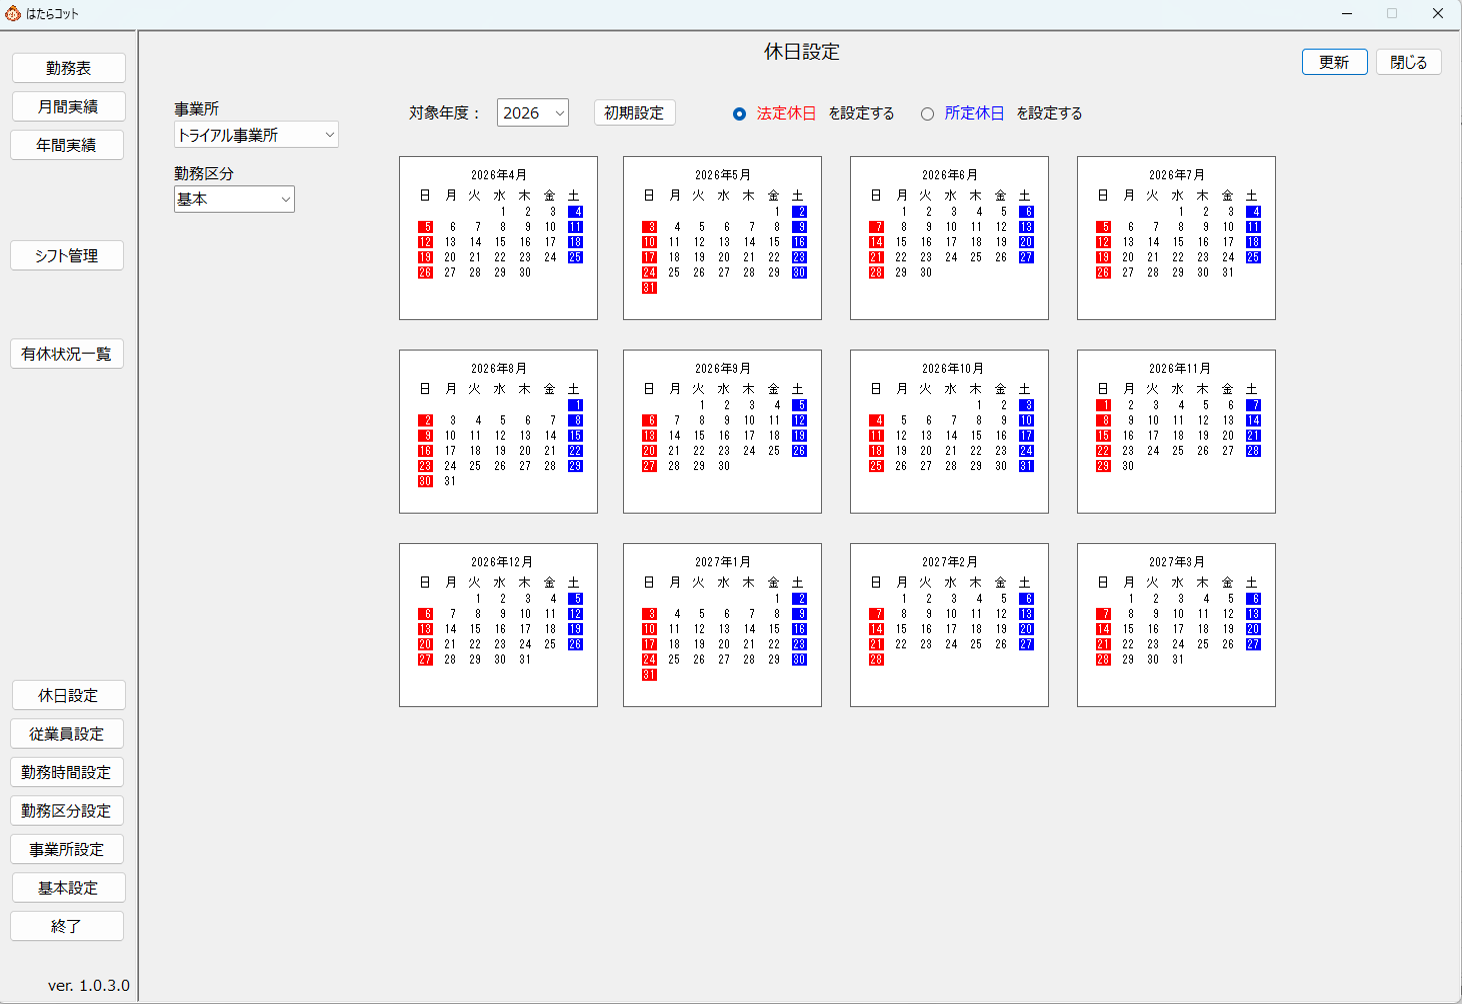
Task: Show the 有休状況一覧 page
Action: pos(67,354)
